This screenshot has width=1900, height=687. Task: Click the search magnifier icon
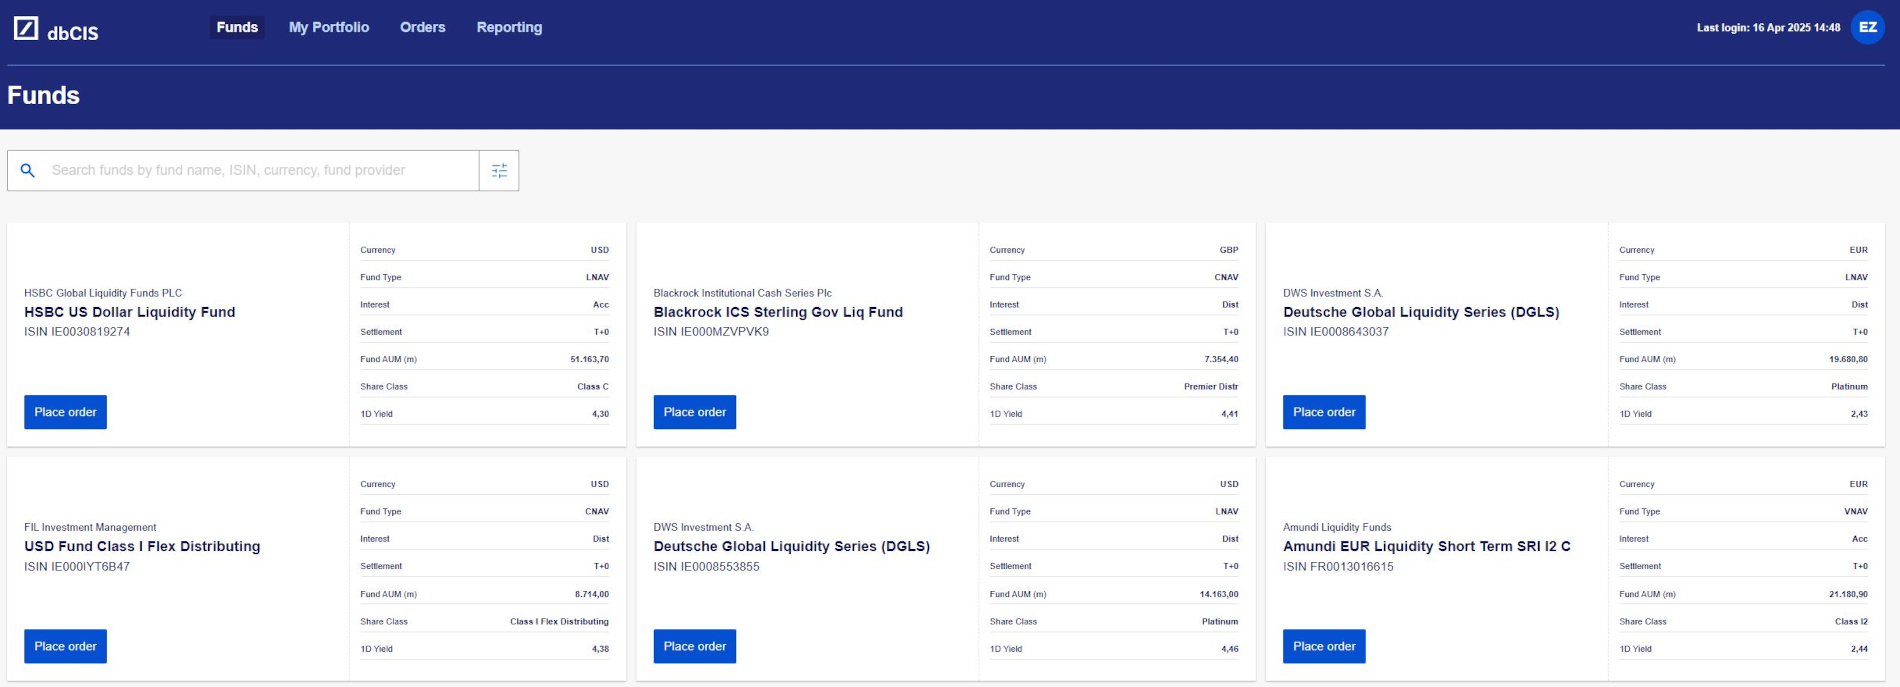pos(28,171)
